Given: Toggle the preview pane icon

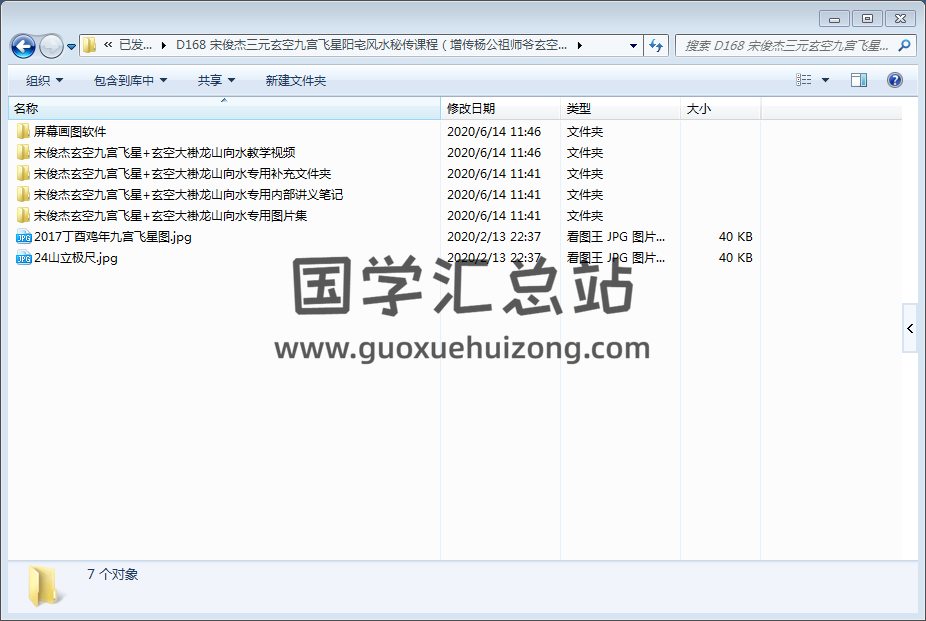Looking at the screenshot, I should click(x=859, y=80).
